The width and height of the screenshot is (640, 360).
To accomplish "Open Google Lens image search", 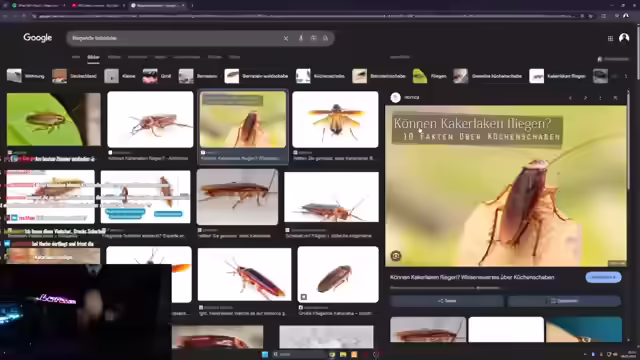I will pyautogui.click(x=313, y=38).
